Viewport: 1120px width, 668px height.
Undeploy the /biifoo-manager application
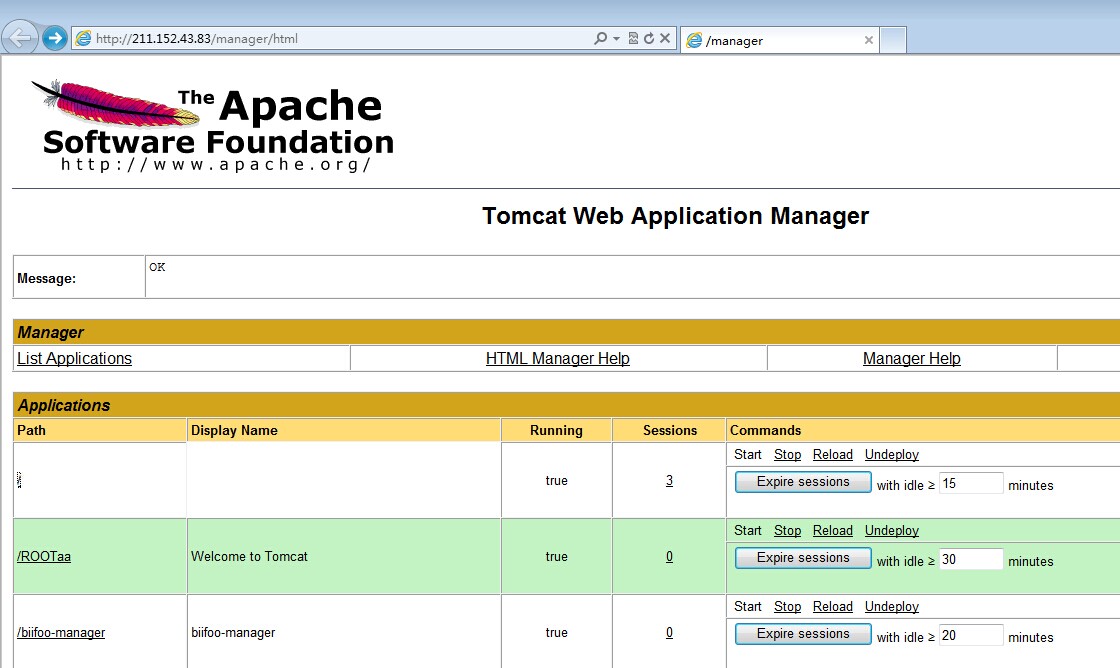coord(891,606)
